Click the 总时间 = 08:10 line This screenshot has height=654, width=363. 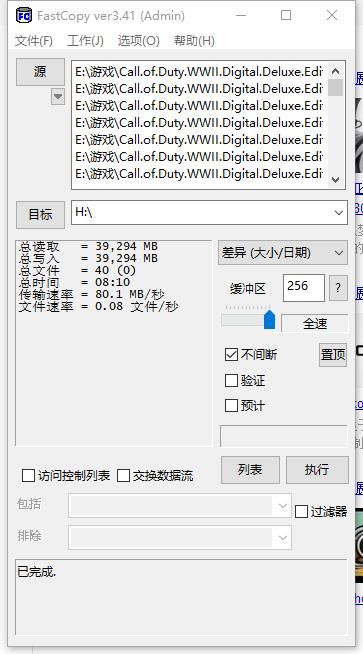(x=74, y=282)
